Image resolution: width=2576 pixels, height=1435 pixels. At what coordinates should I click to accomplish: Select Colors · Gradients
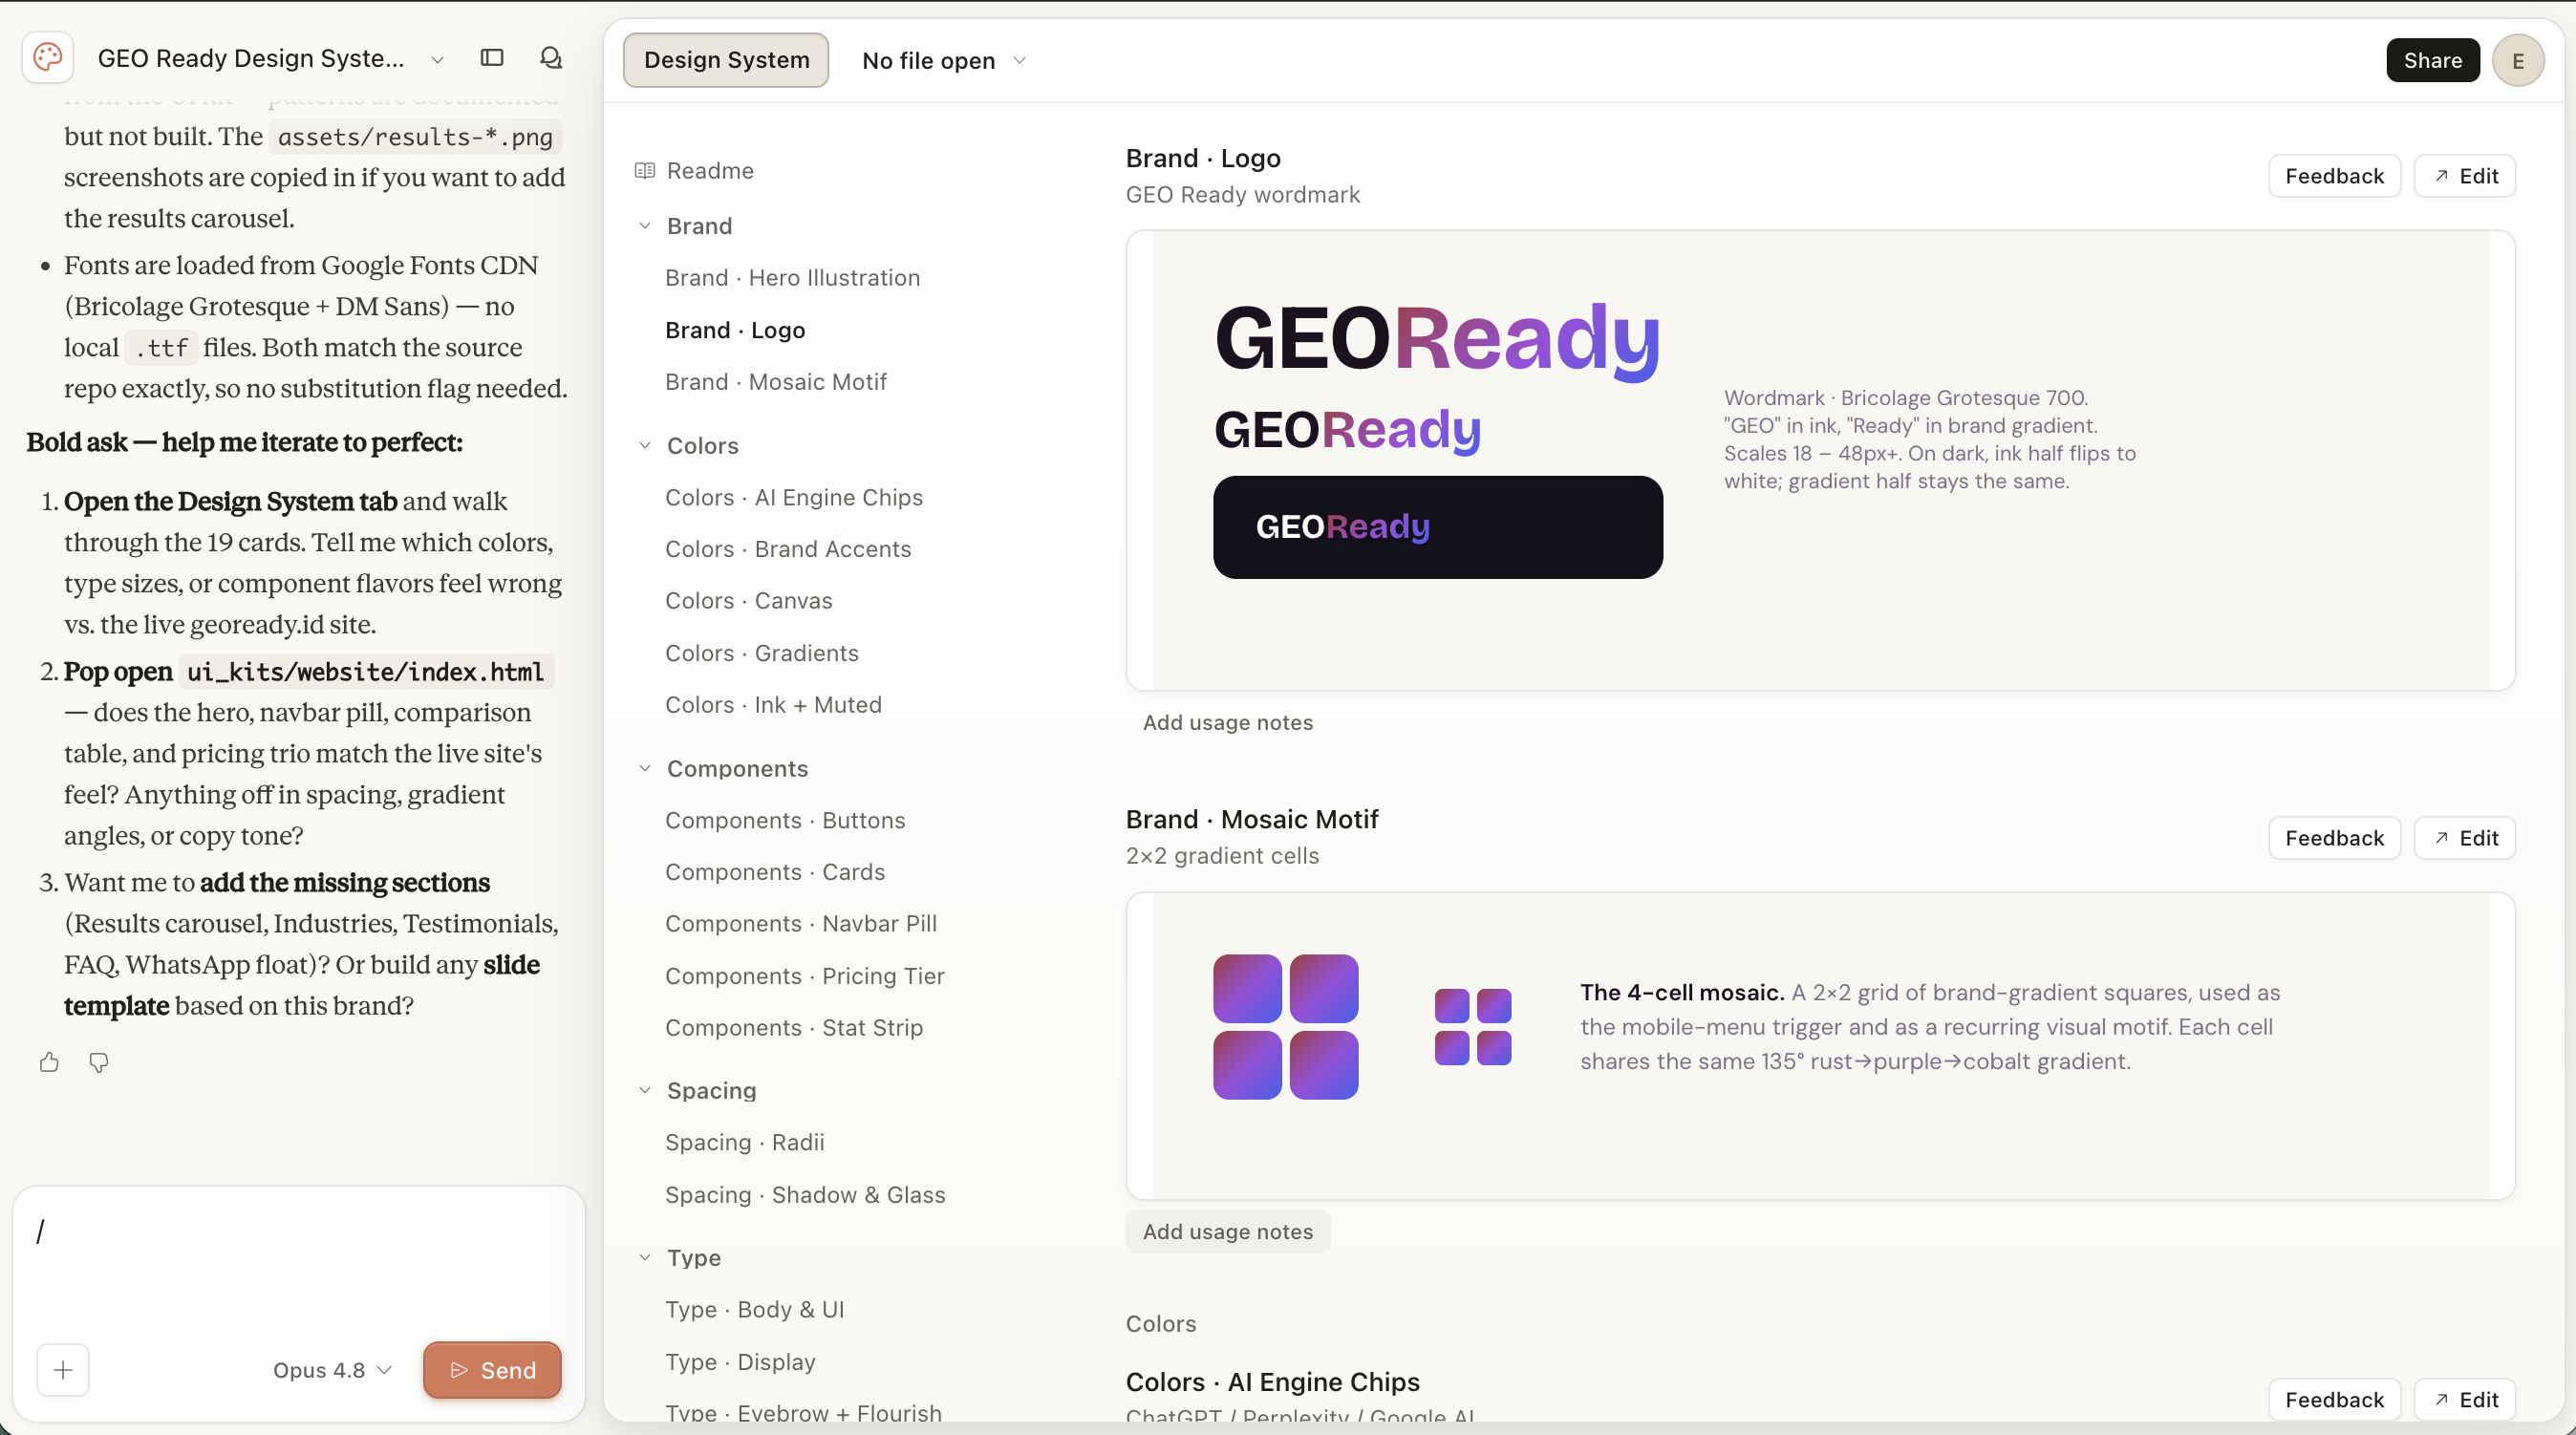[x=762, y=653]
